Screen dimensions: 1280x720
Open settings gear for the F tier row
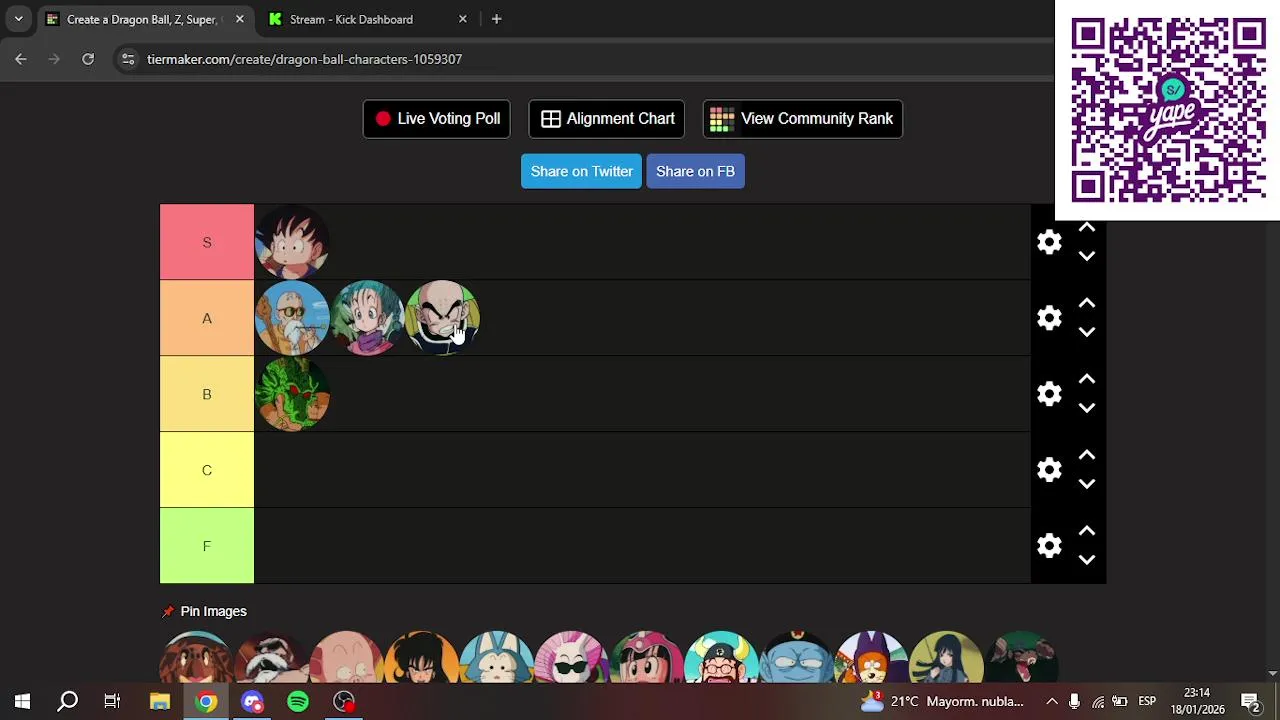tap(1049, 546)
